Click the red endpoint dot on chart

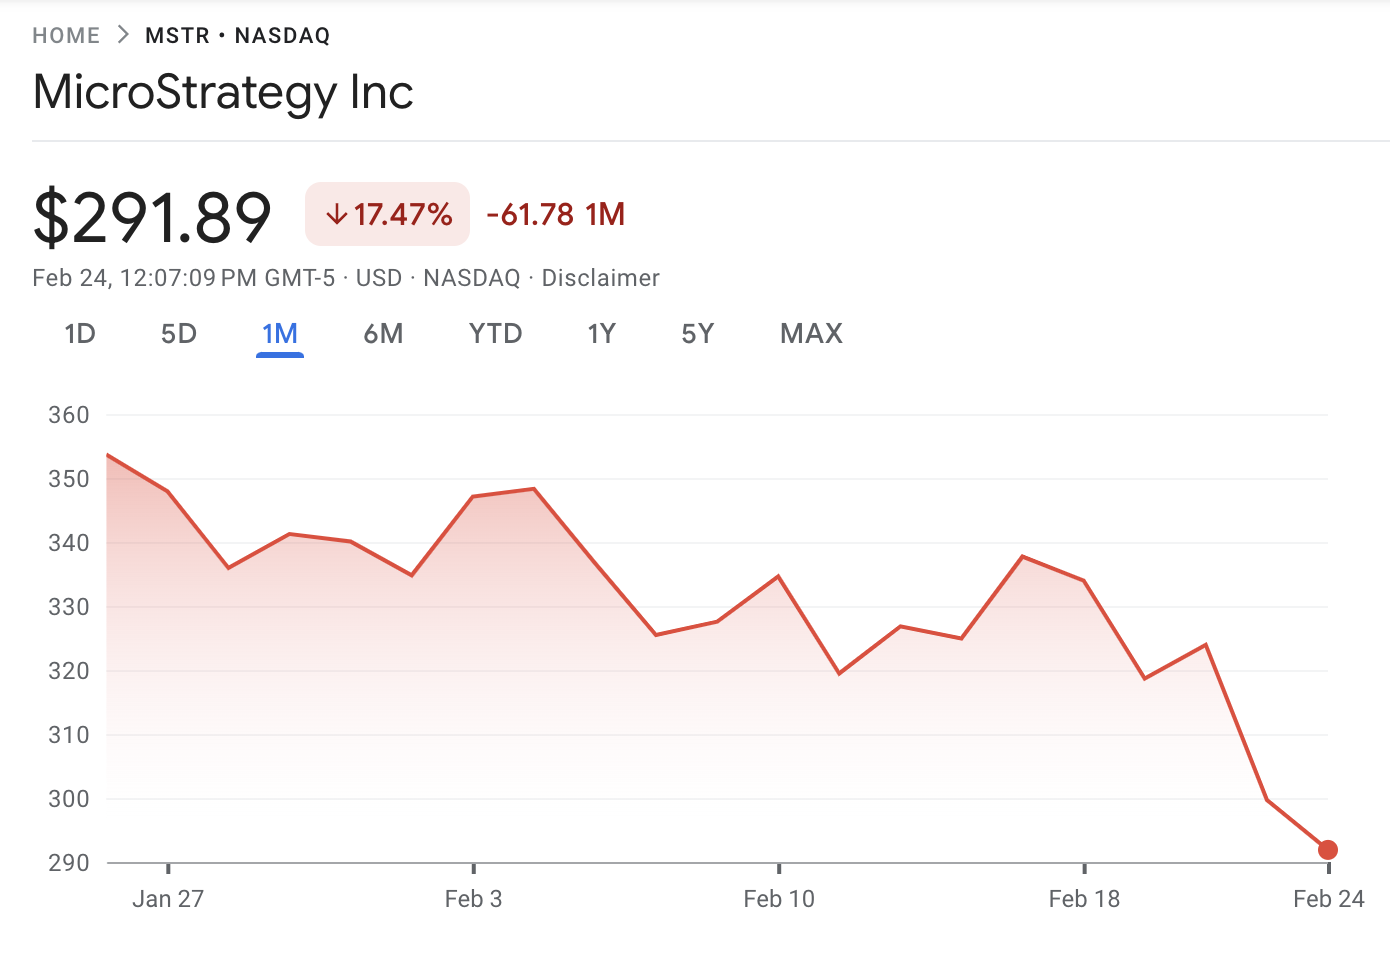tap(1327, 850)
